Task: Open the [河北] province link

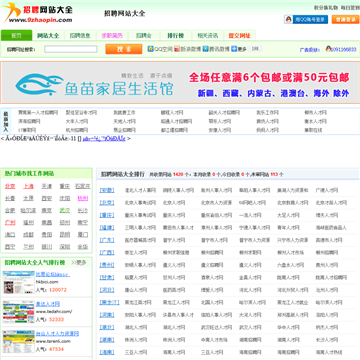Action: 107,290
